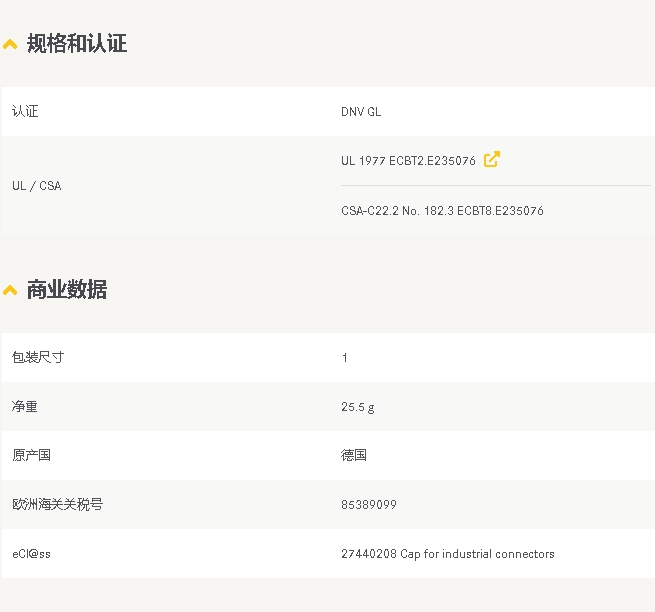The height and width of the screenshot is (612, 655).
Task: Click the eCl@ss row label
Action: click(31, 554)
